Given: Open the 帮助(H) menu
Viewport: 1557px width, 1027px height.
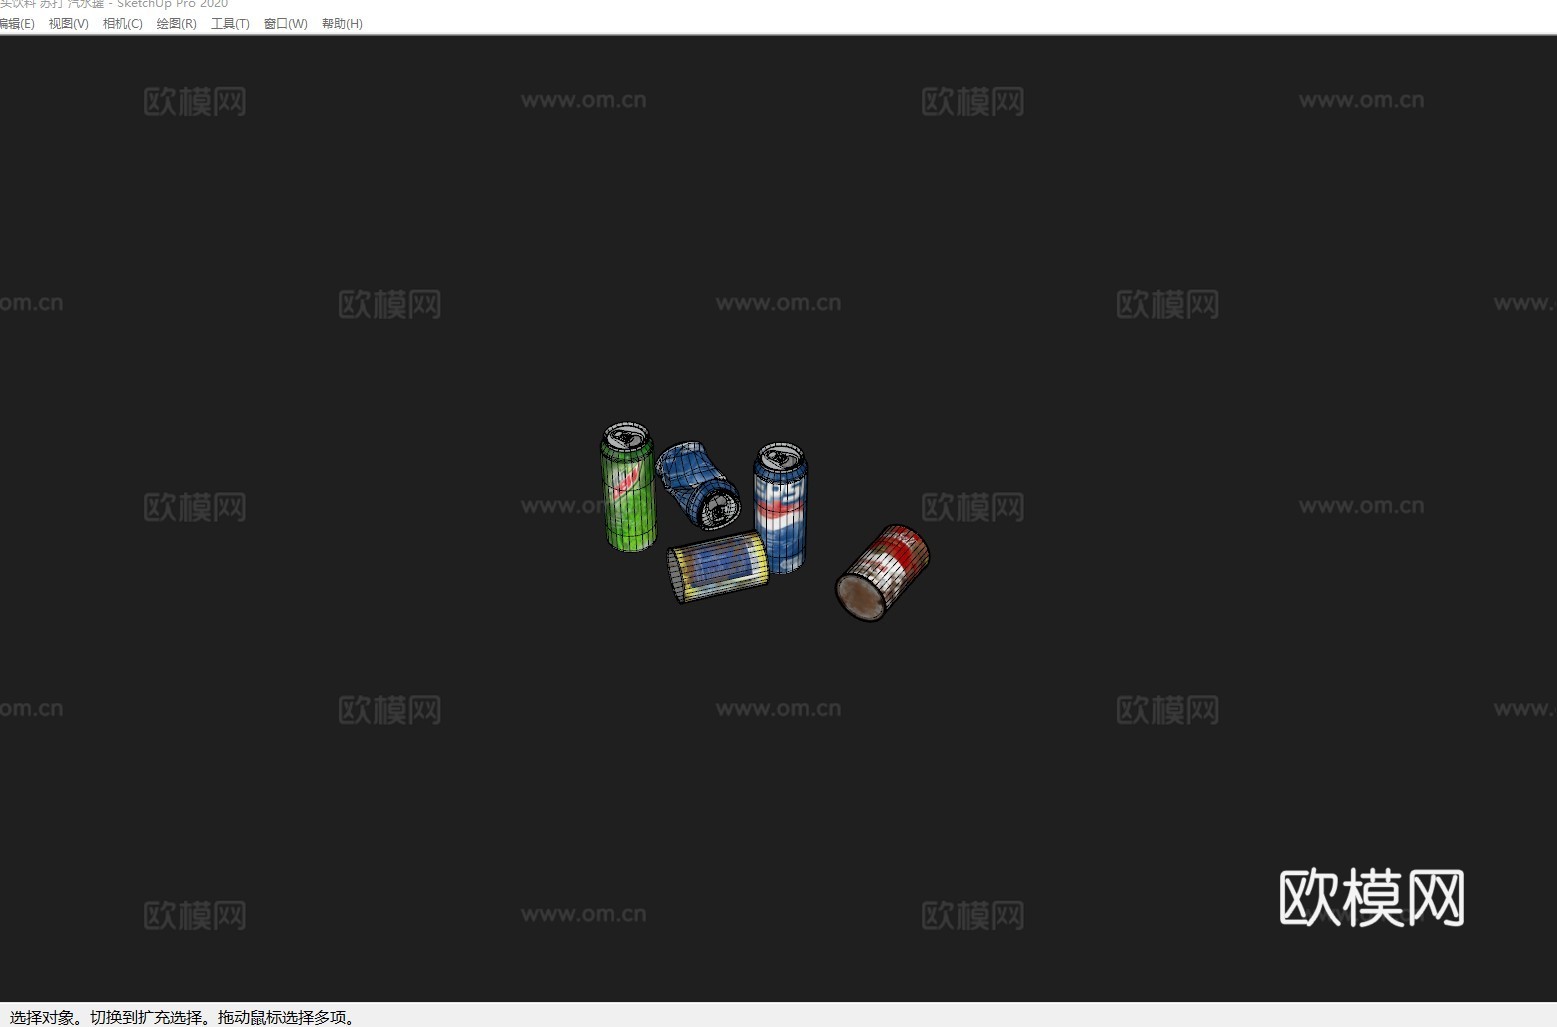Looking at the screenshot, I should pyautogui.click(x=342, y=24).
